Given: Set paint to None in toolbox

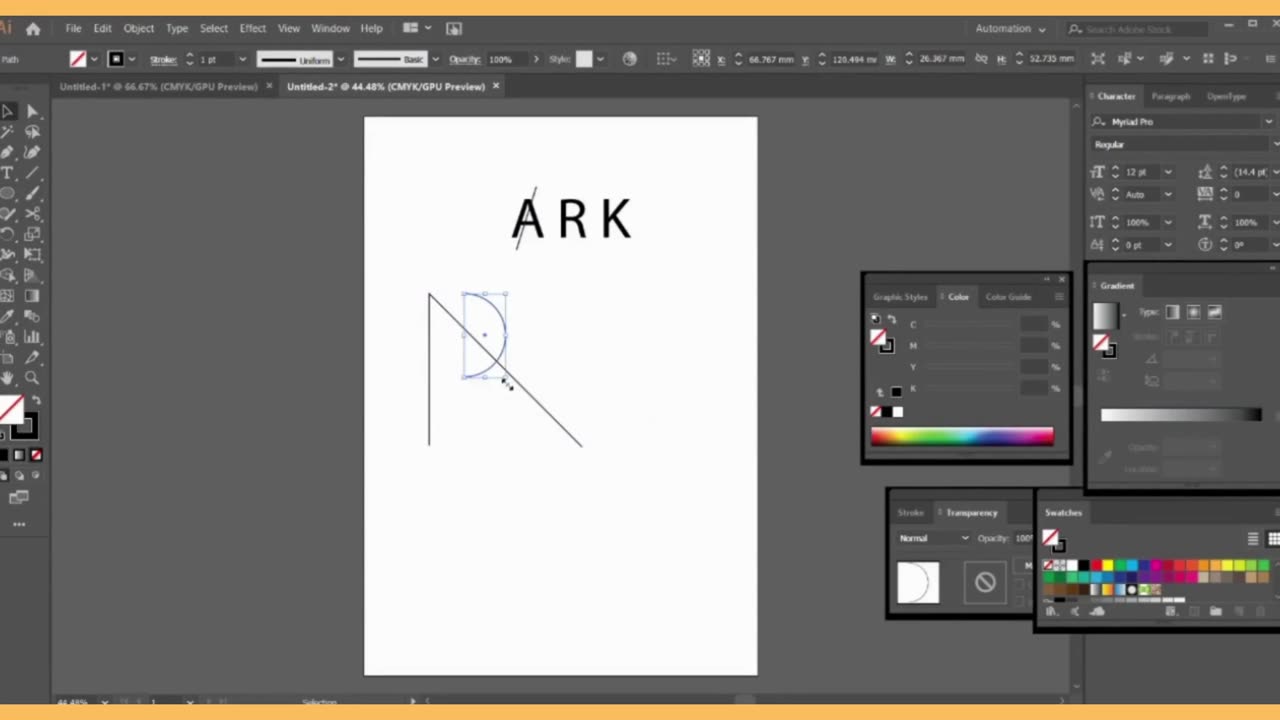Looking at the screenshot, I should point(36,455).
